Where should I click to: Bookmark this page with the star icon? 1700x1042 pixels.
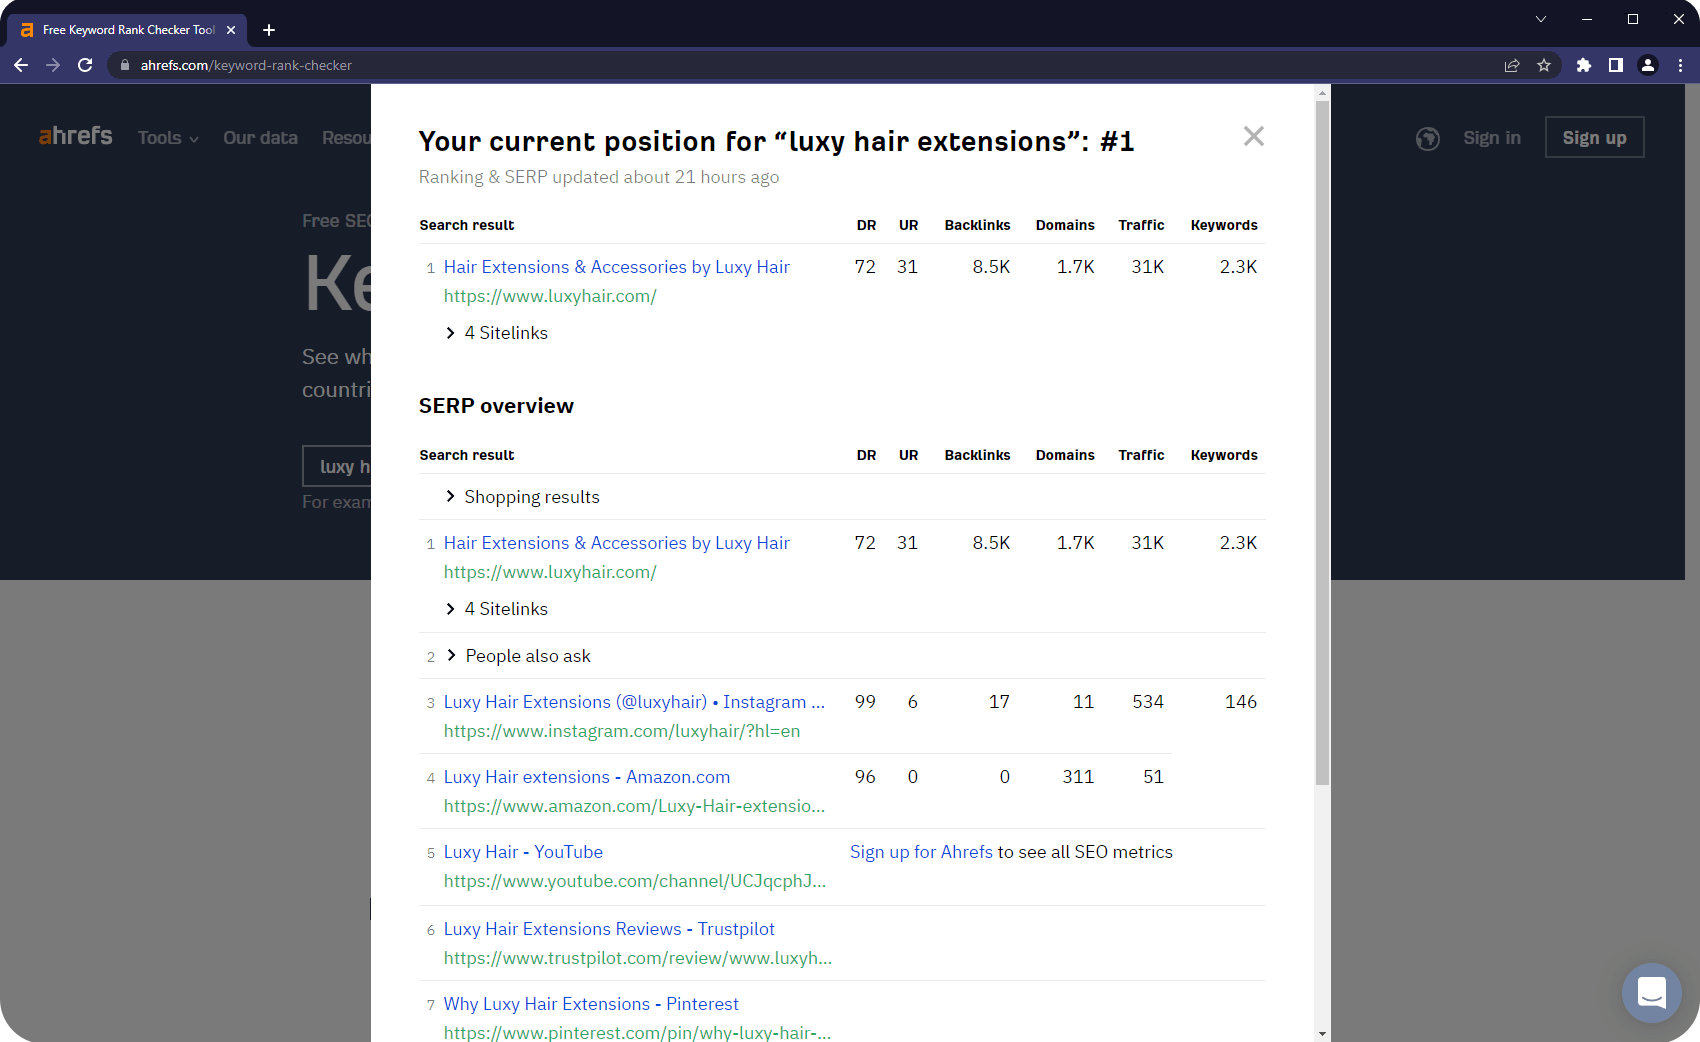coord(1544,65)
